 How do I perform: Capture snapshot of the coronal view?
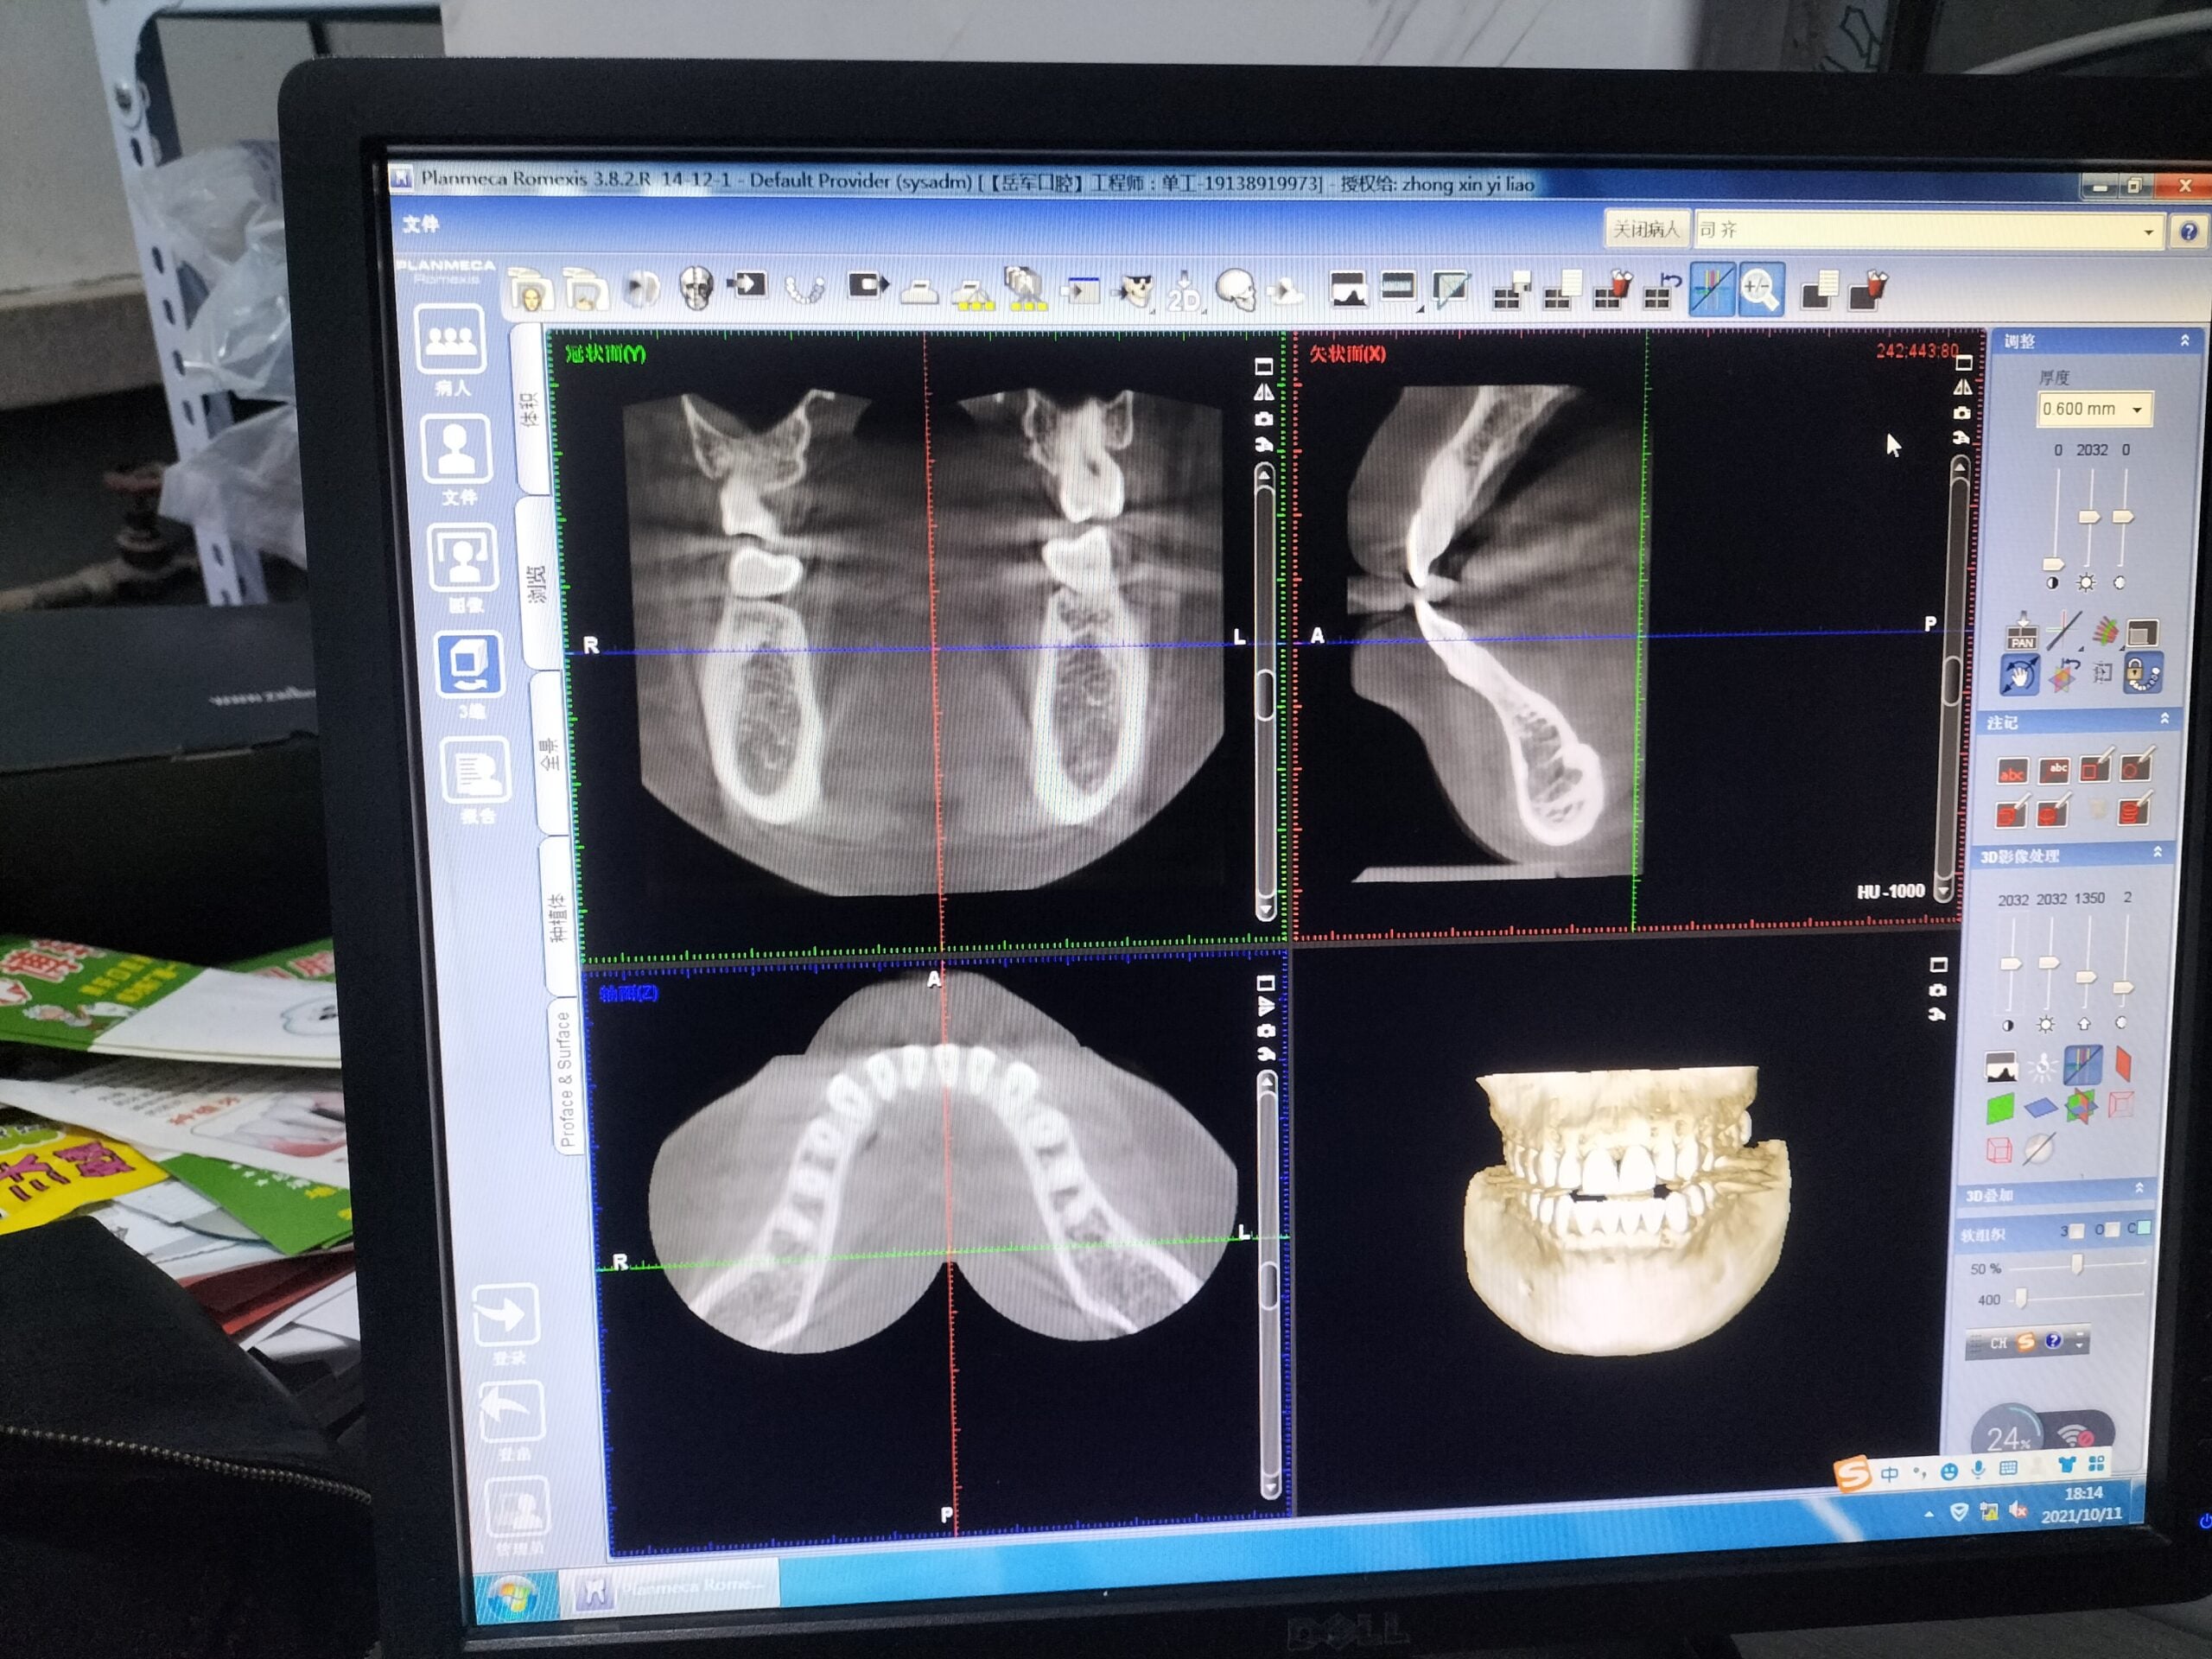point(1265,418)
